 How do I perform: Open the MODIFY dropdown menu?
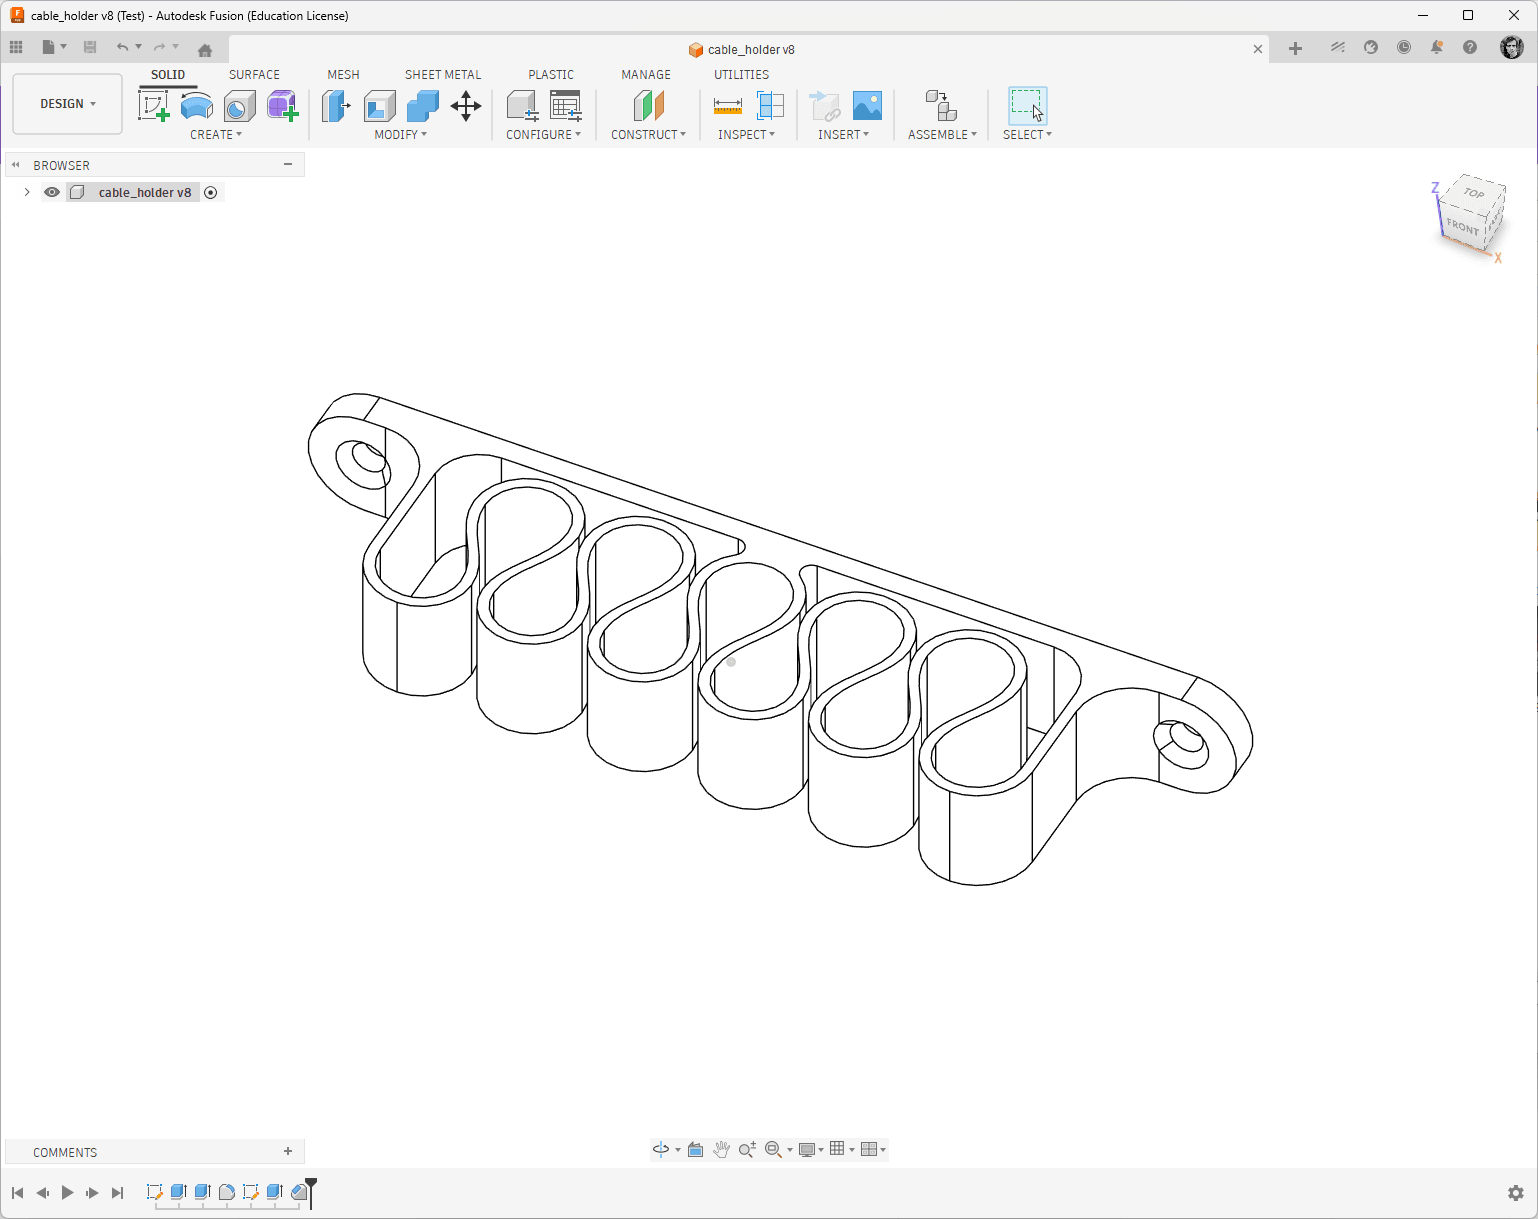(x=400, y=134)
